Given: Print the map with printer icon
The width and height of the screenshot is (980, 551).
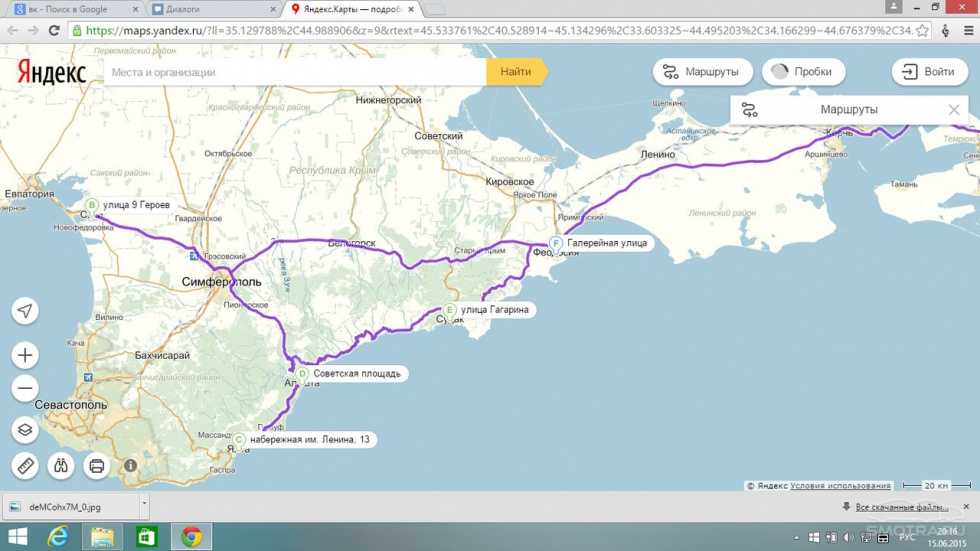Looking at the screenshot, I should click(96, 465).
